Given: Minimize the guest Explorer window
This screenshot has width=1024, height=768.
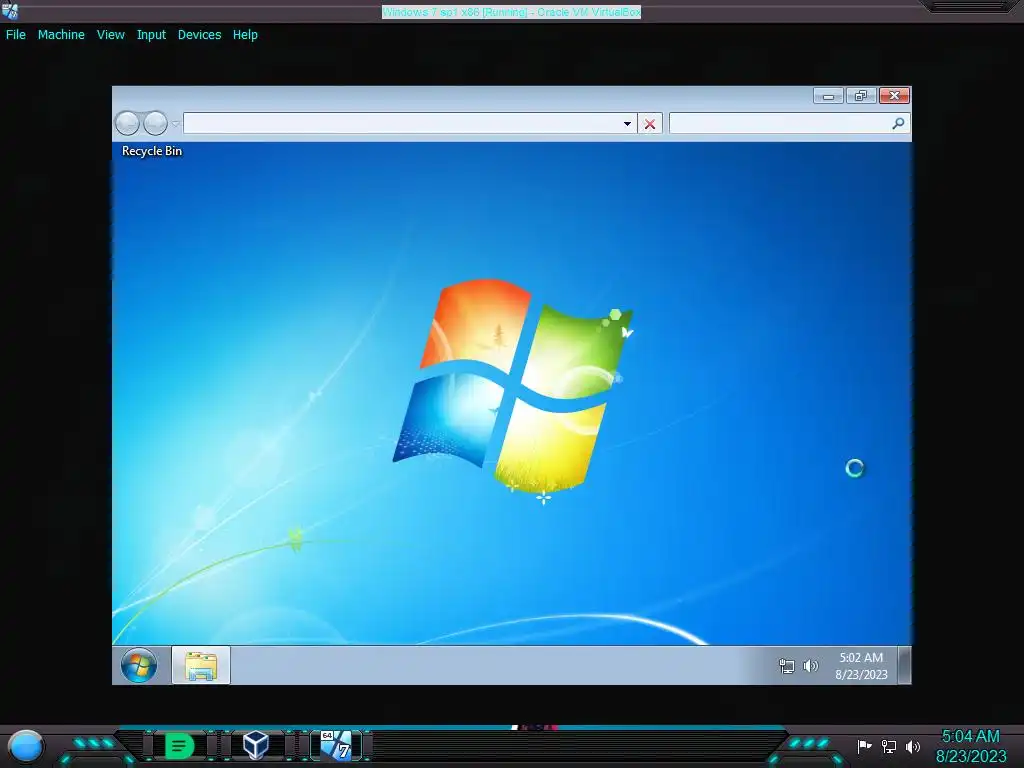Looking at the screenshot, I should tap(828, 96).
